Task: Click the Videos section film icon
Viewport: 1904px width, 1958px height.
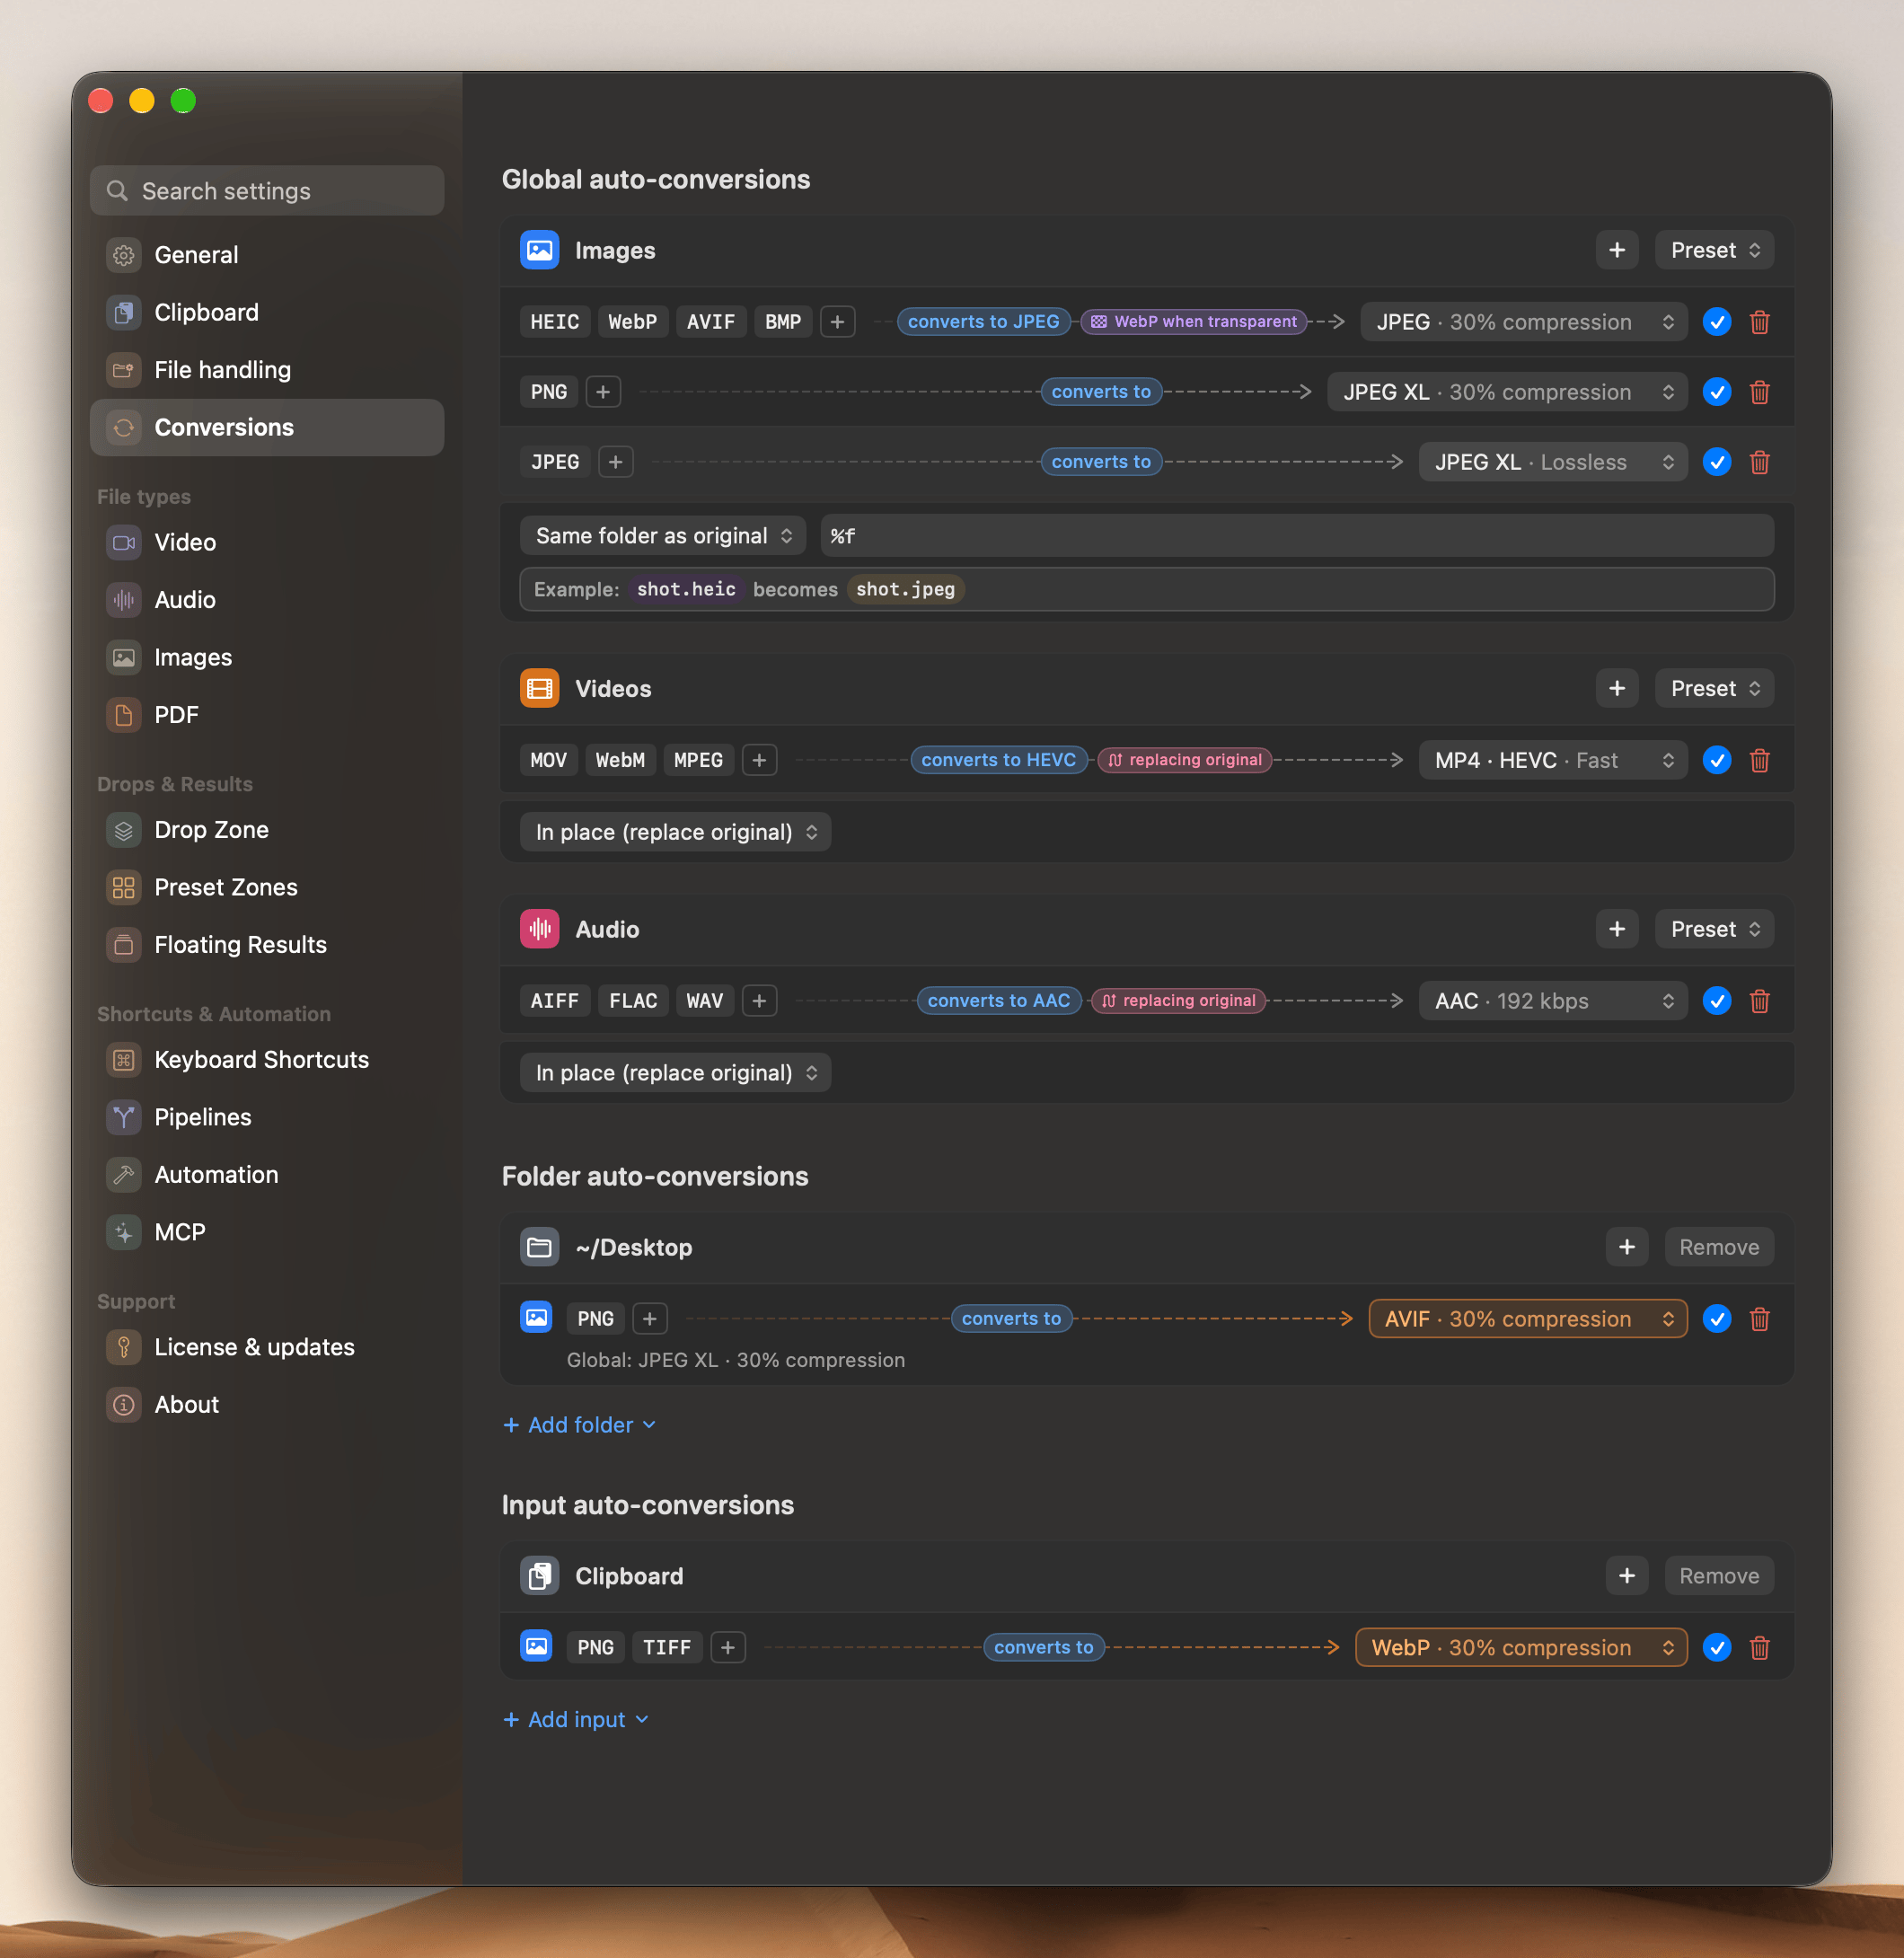Action: 539,688
